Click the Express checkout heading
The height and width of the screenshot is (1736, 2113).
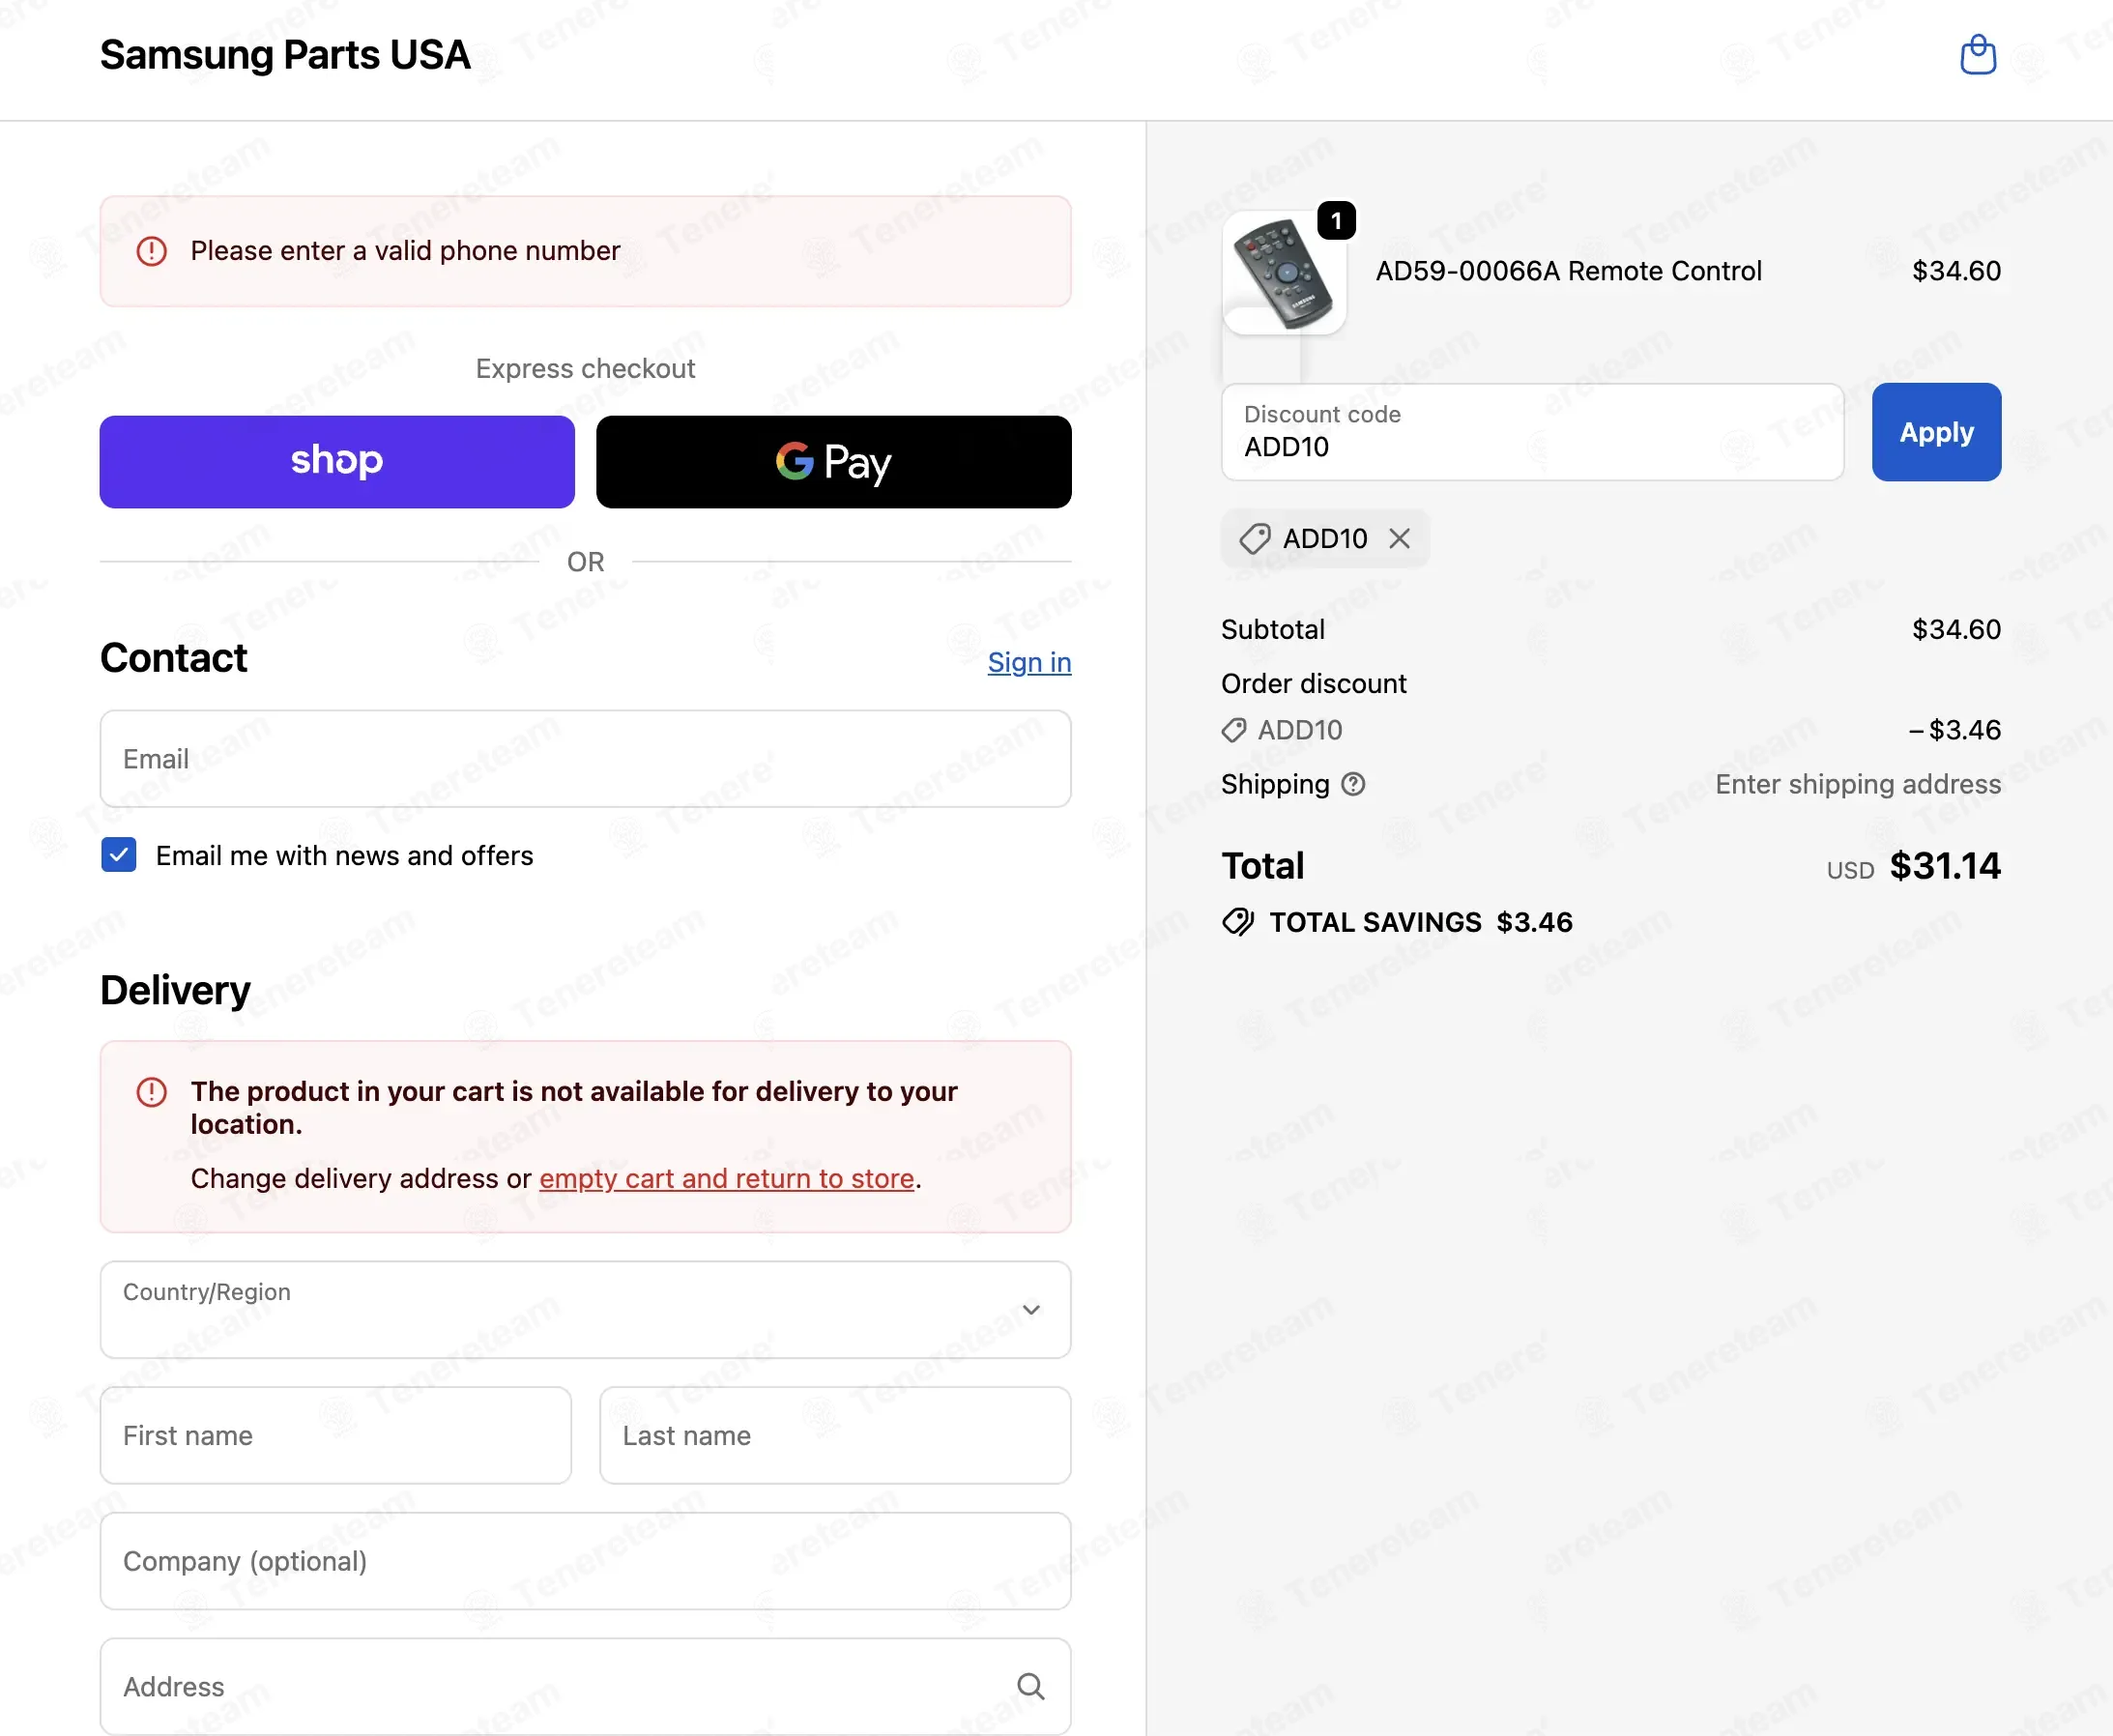585,369
